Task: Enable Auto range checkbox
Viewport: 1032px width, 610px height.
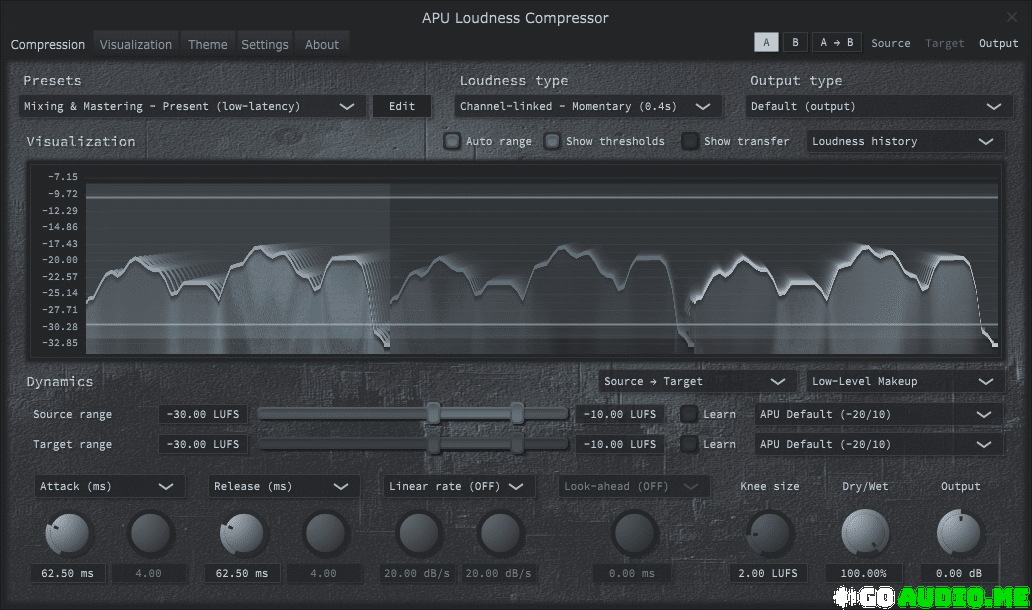Action: [452, 141]
